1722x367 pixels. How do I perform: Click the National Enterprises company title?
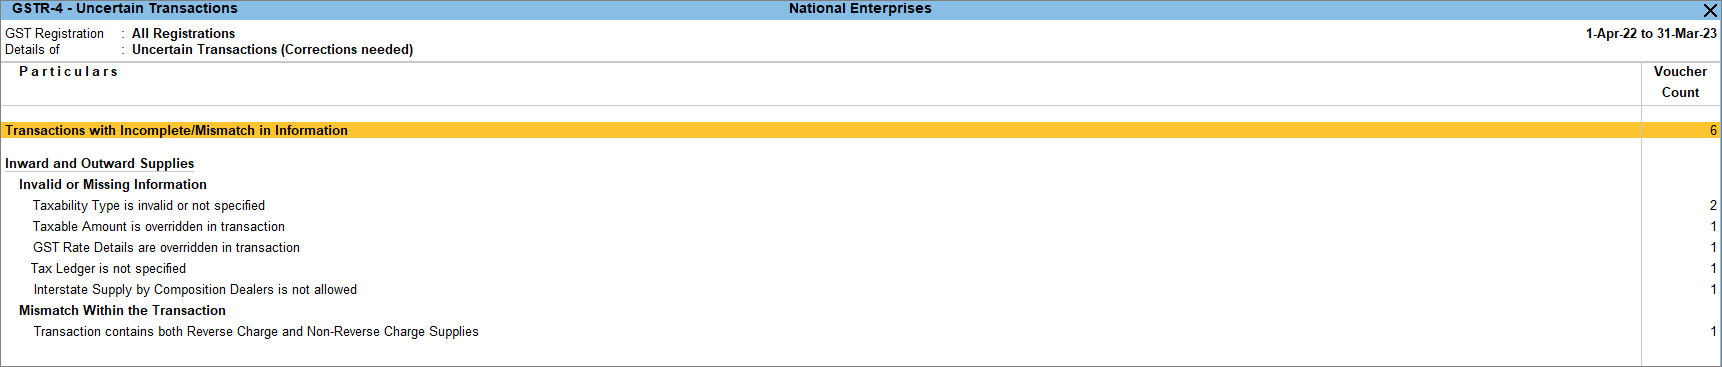860,8
